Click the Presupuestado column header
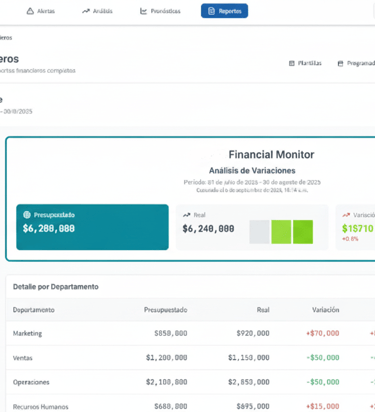Viewport: 375px width, 412px height. coord(165,310)
